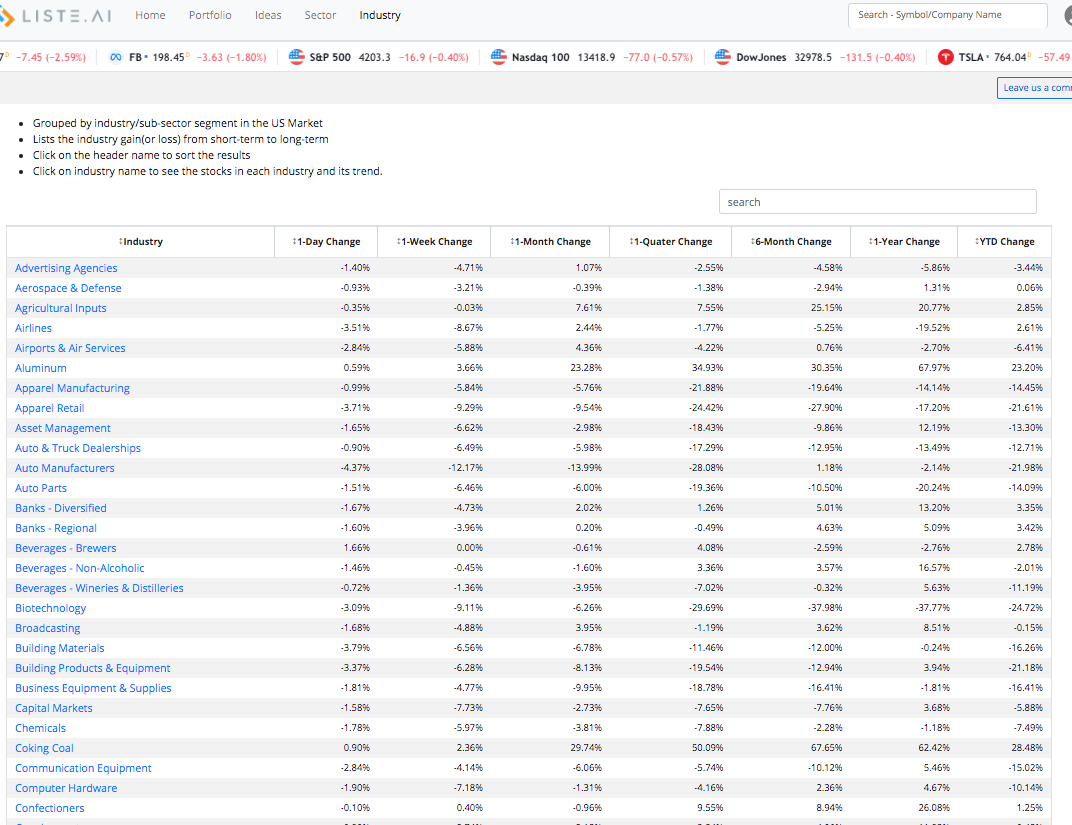Open the Ideas menu item

click(268, 15)
